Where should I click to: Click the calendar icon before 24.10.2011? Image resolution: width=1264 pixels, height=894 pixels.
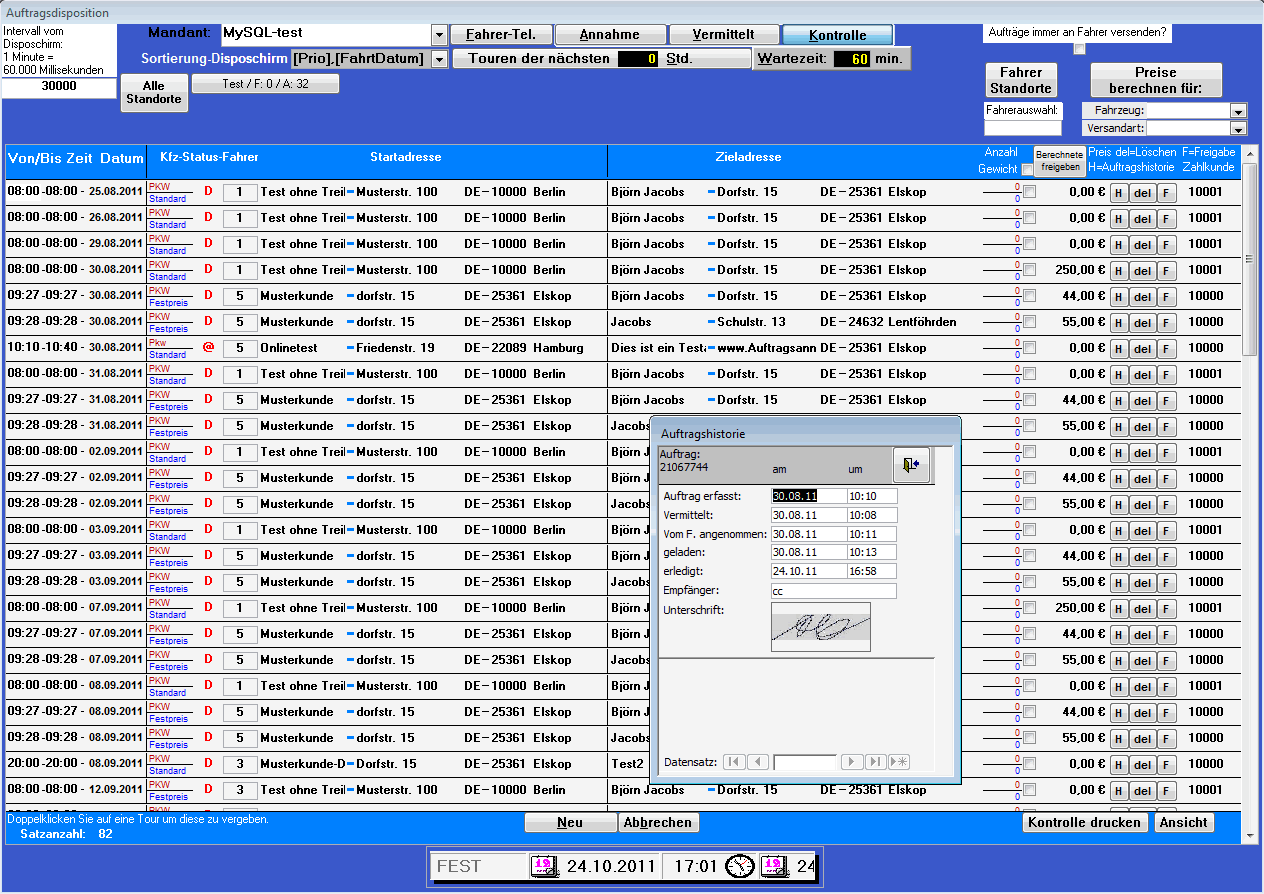[544, 865]
